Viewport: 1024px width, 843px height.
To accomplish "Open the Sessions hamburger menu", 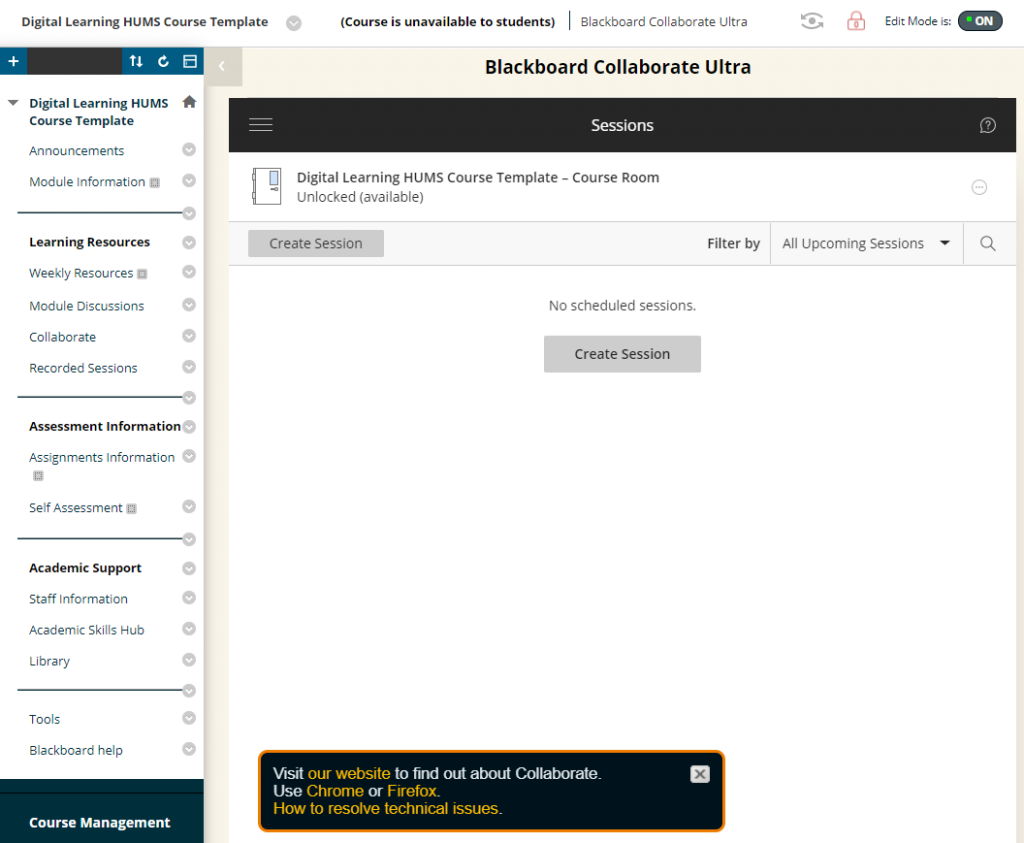I will click(261, 125).
